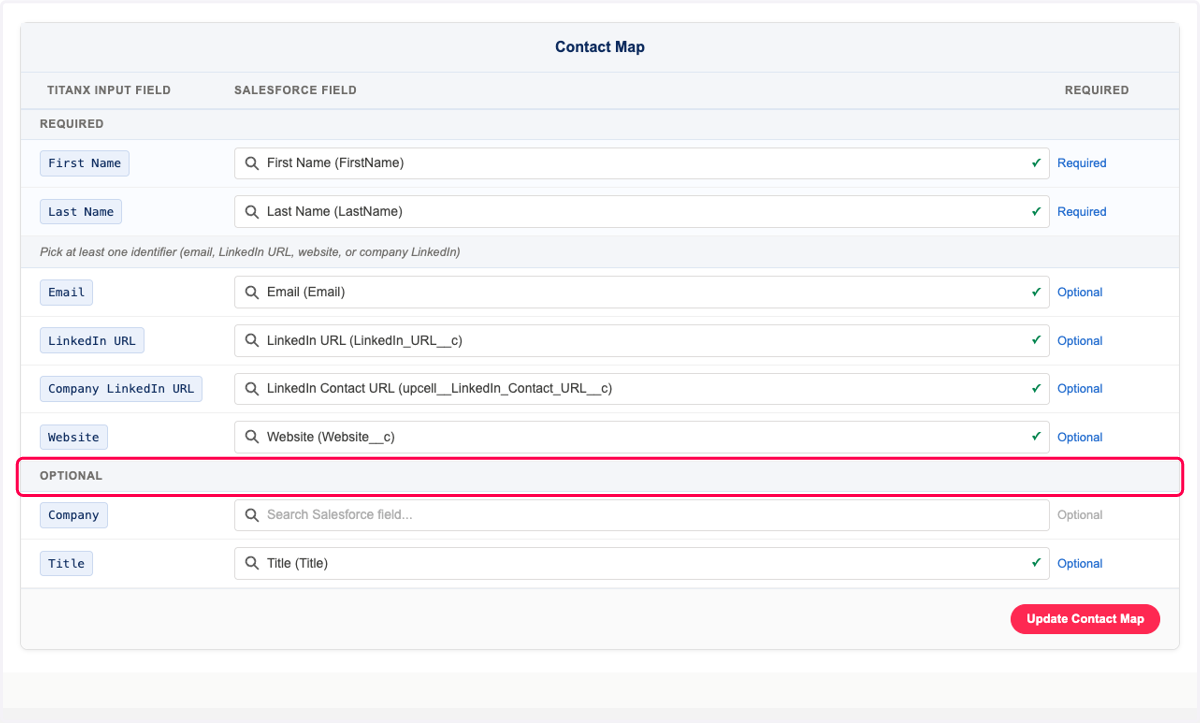Viewport: 1200px width, 723px height.
Task: Click the Update Contact Map button
Action: click(1085, 619)
